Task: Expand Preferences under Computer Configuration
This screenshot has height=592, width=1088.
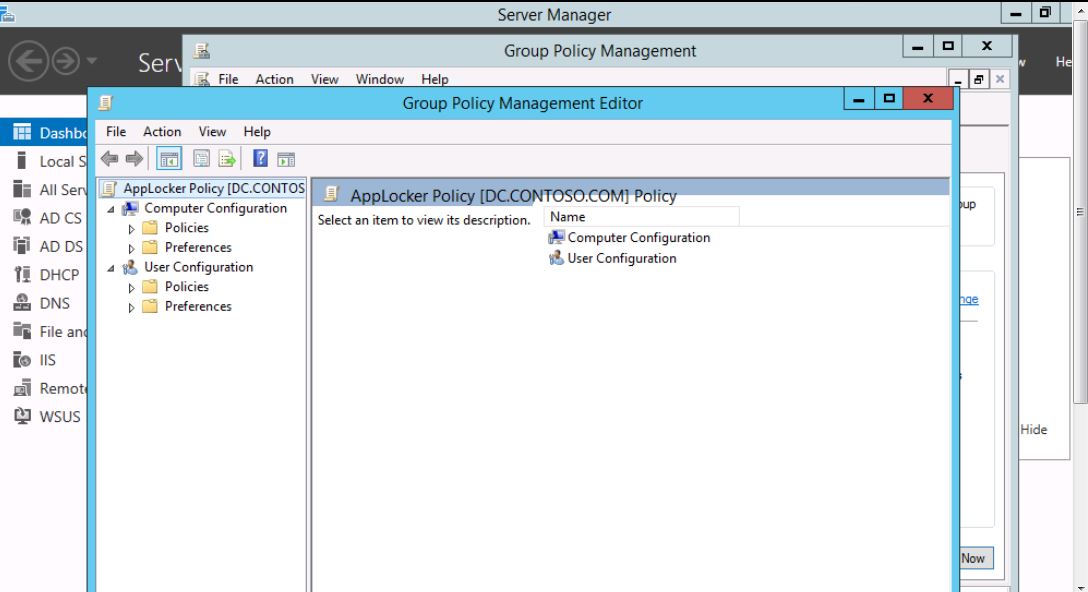Action: tap(131, 248)
